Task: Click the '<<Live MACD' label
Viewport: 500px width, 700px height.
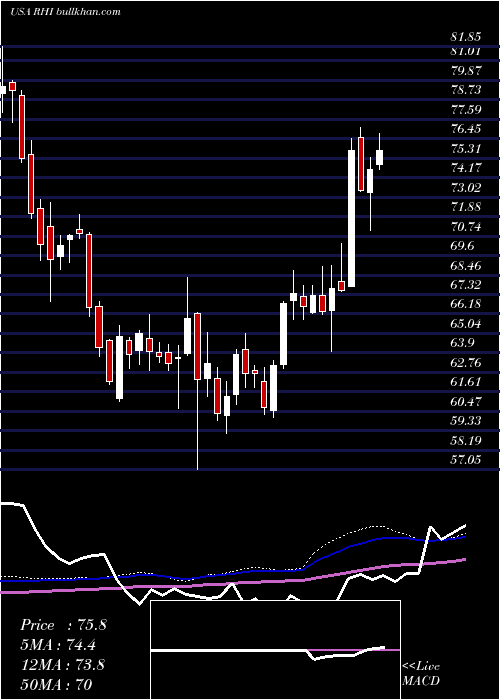Action: [421, 674]
